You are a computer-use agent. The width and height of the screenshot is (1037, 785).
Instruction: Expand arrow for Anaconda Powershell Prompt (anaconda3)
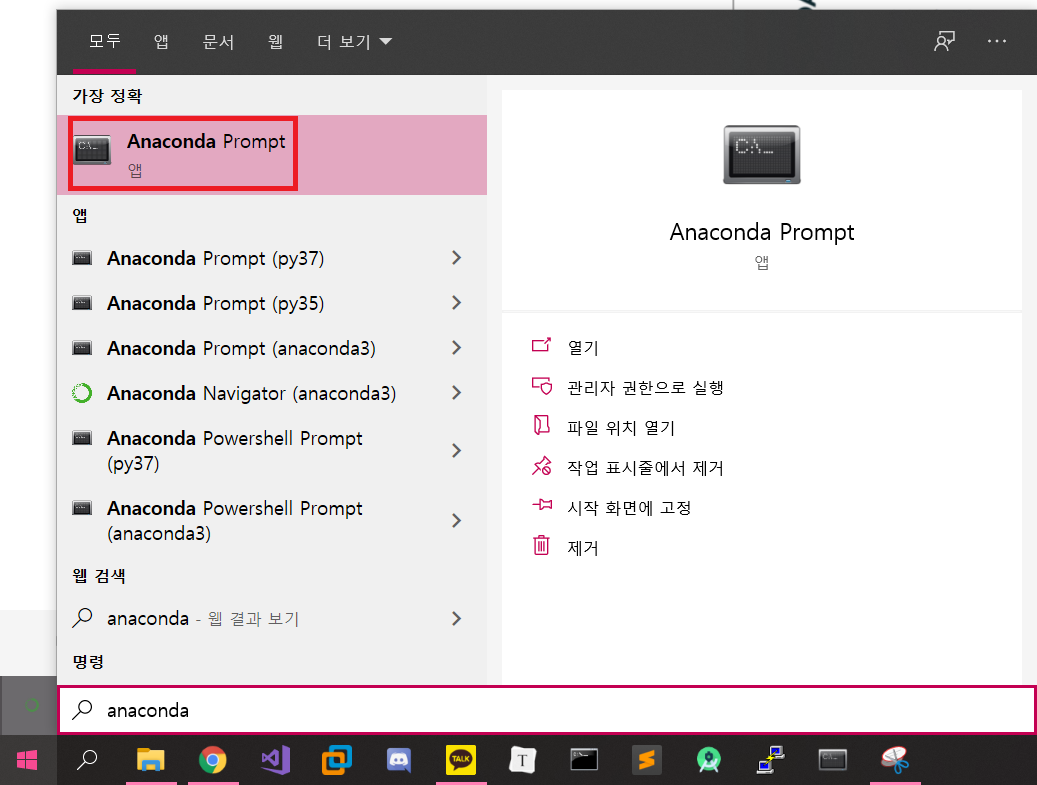tap(456, 520)
